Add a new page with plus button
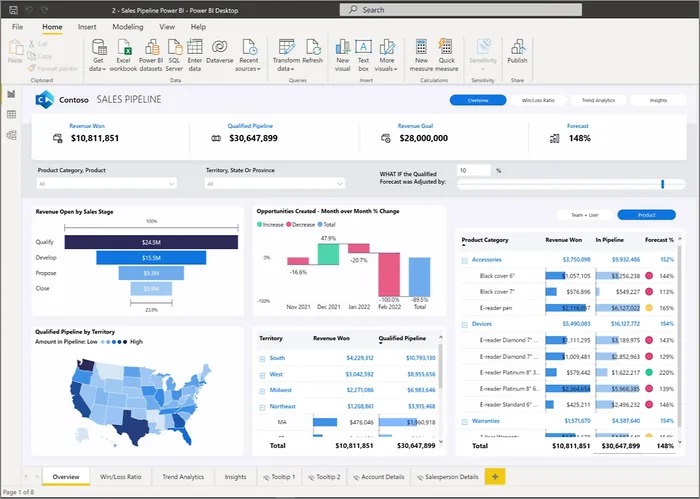 [x=495, y=477]
